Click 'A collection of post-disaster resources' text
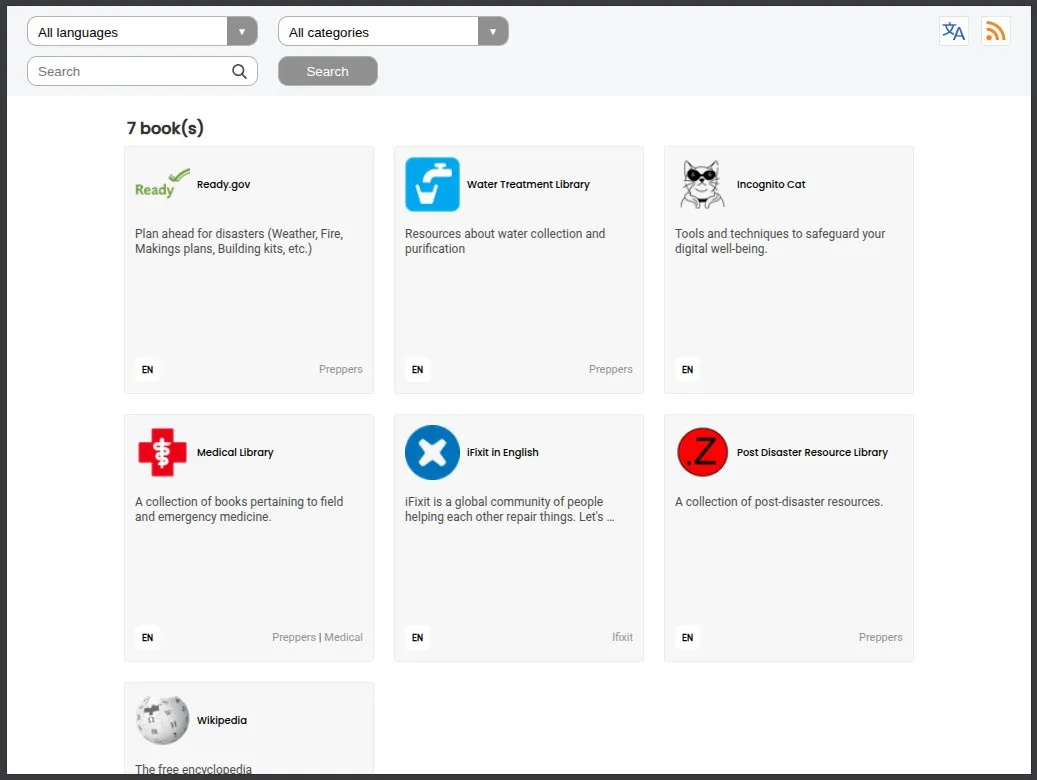1037x780 pixels. tap(778, 501)
